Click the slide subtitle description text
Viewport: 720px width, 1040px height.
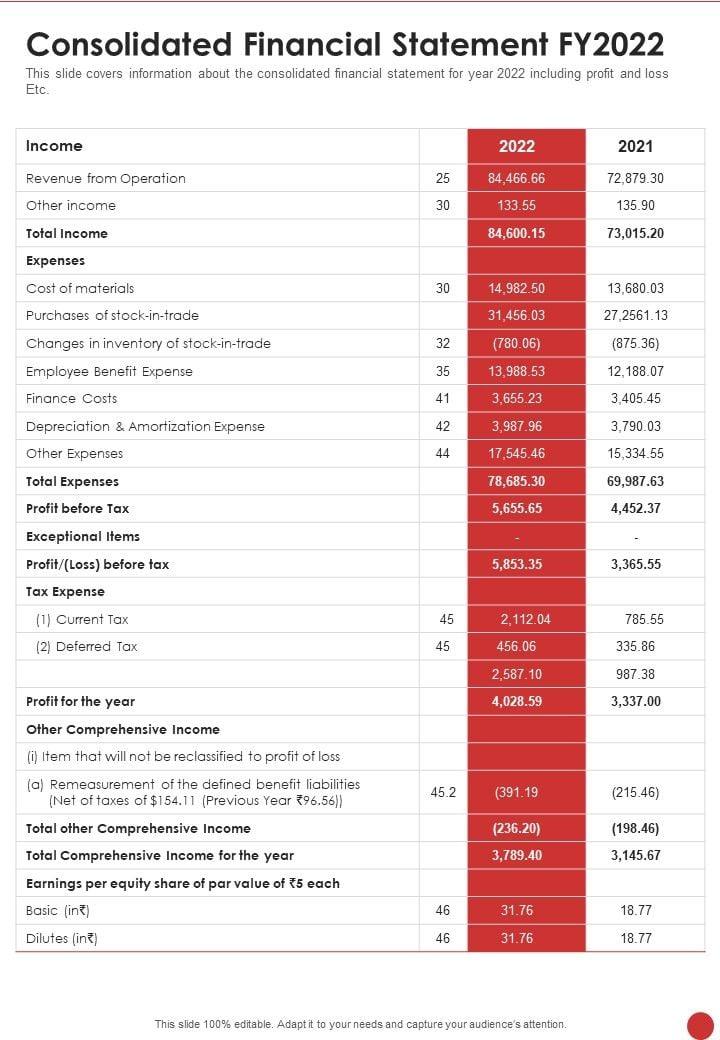click(347, 81)
